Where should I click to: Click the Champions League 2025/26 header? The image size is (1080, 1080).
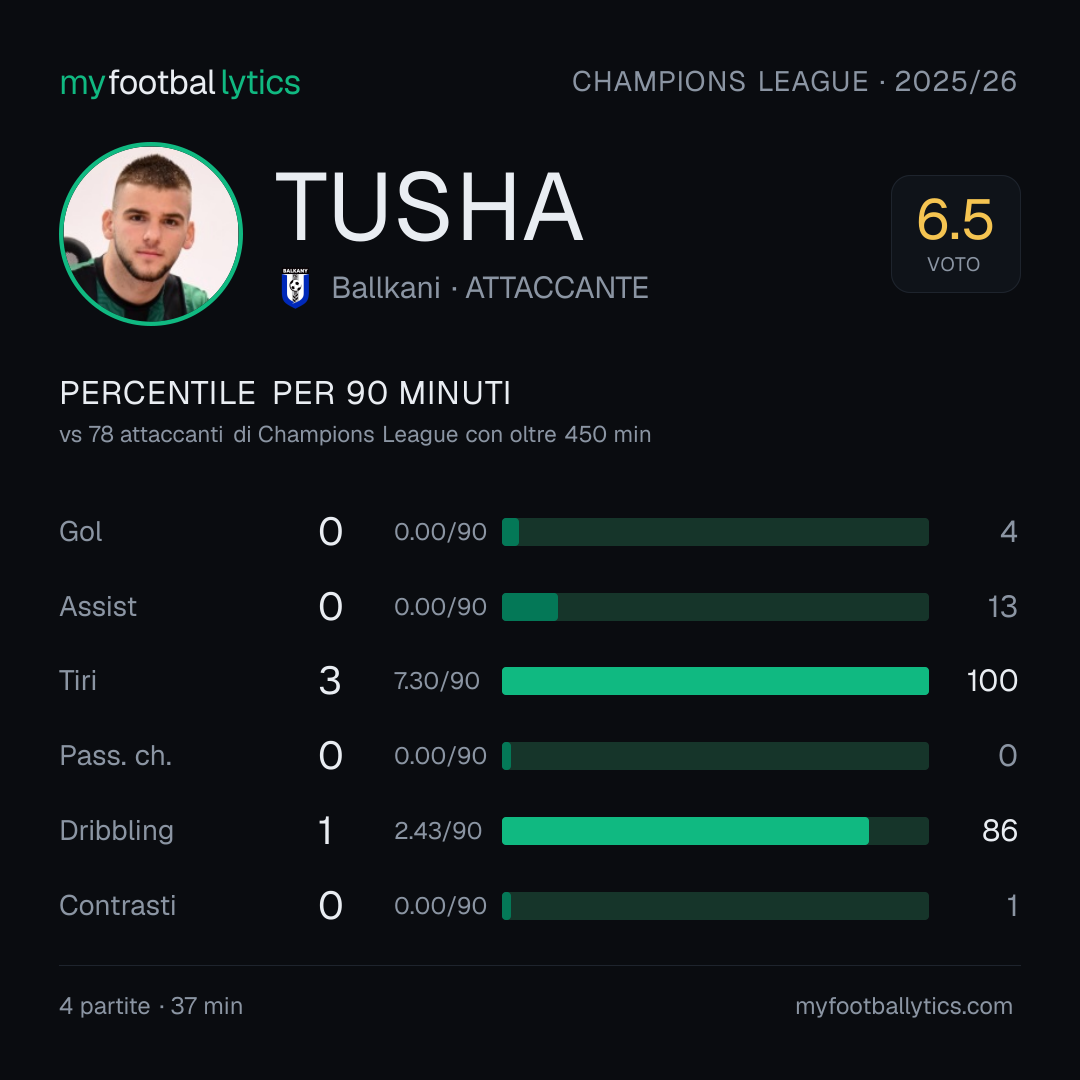point(794,82)
